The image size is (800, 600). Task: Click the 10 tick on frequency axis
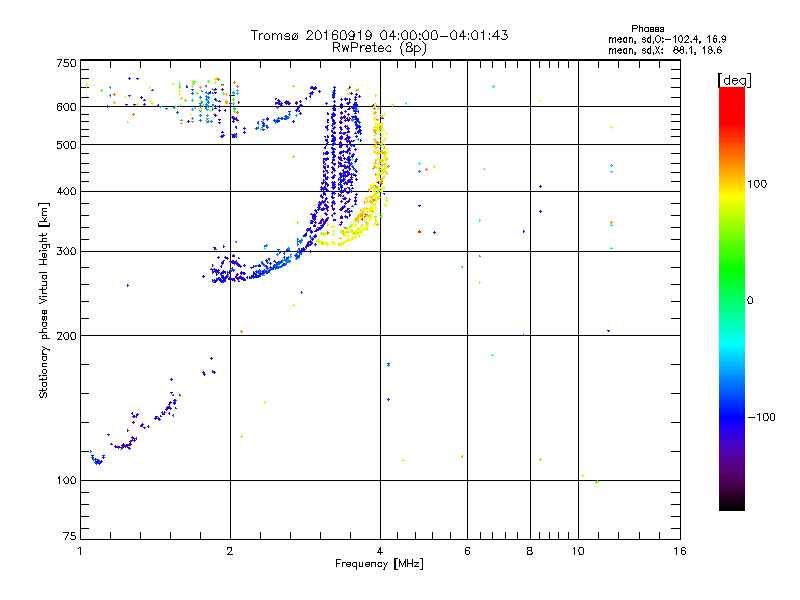tap(577, 552)
